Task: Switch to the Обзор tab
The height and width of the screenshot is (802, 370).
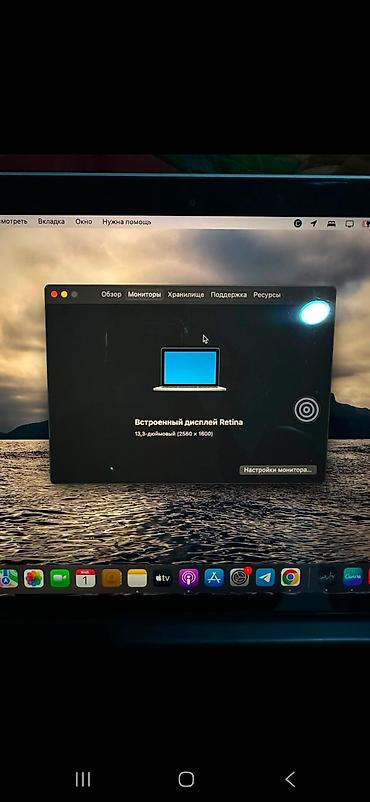Action: 111,295
